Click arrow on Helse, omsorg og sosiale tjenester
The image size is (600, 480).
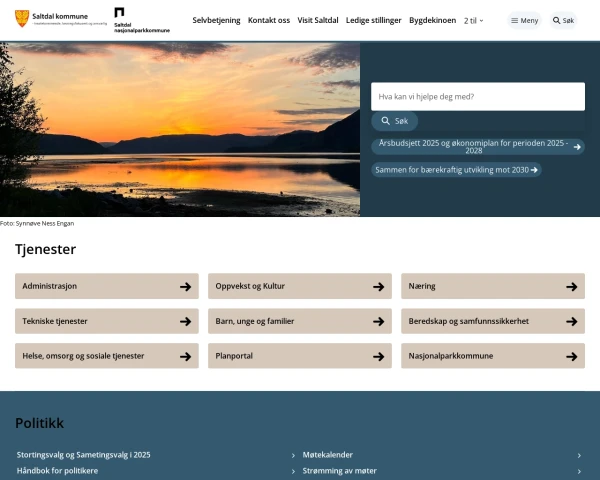(186, 356)
